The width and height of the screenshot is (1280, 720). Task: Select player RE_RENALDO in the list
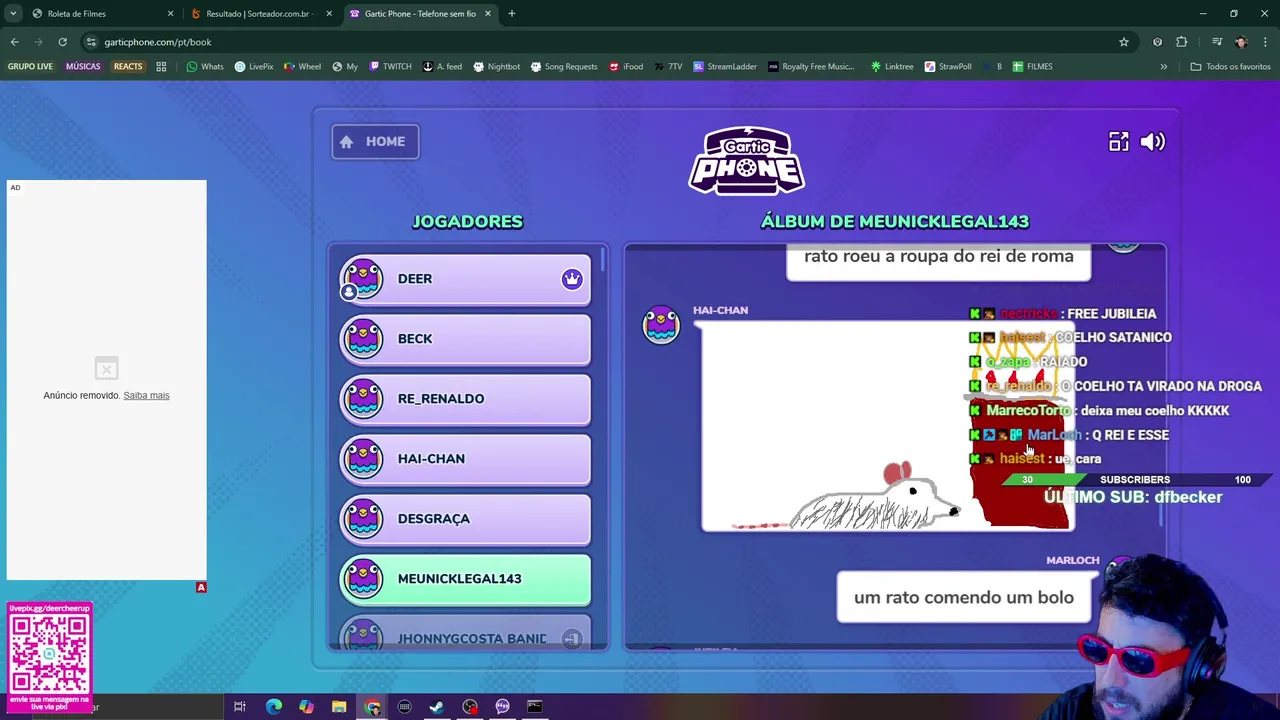465,399
